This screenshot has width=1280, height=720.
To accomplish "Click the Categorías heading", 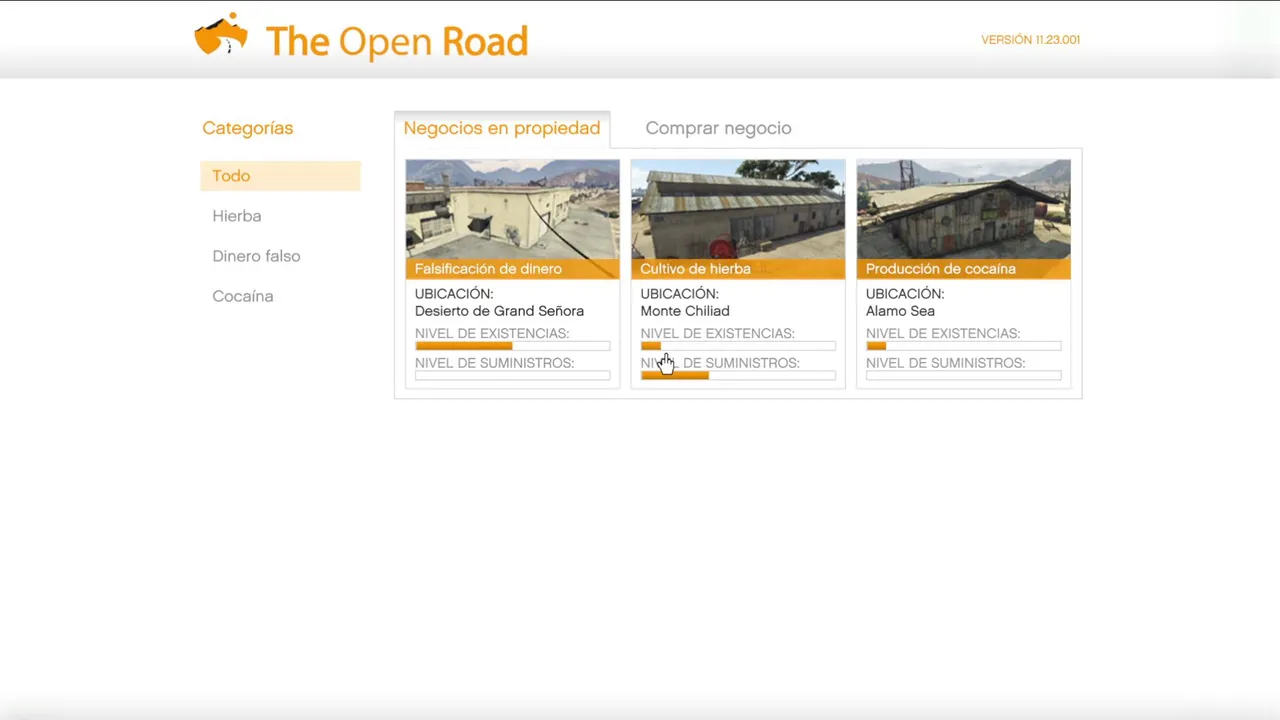I will pyautogui.click(x=248, y=128).
